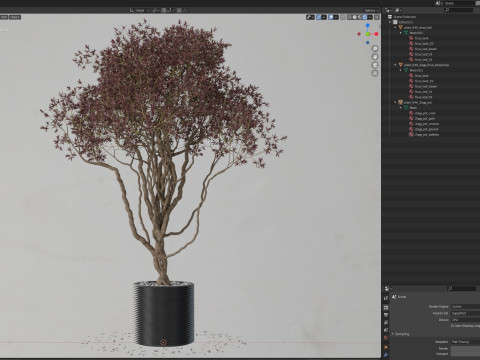
Task: Toggle proportional editing in viewport header
Action: (x=179, y=10)
